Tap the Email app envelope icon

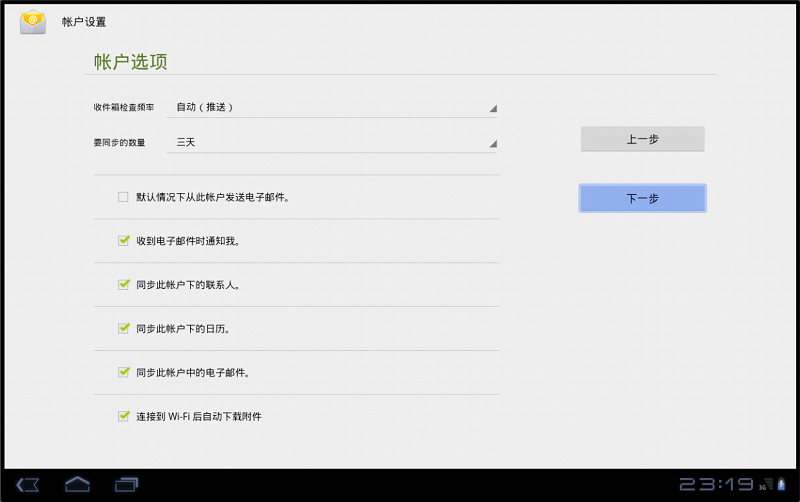[x=33, y=22]
